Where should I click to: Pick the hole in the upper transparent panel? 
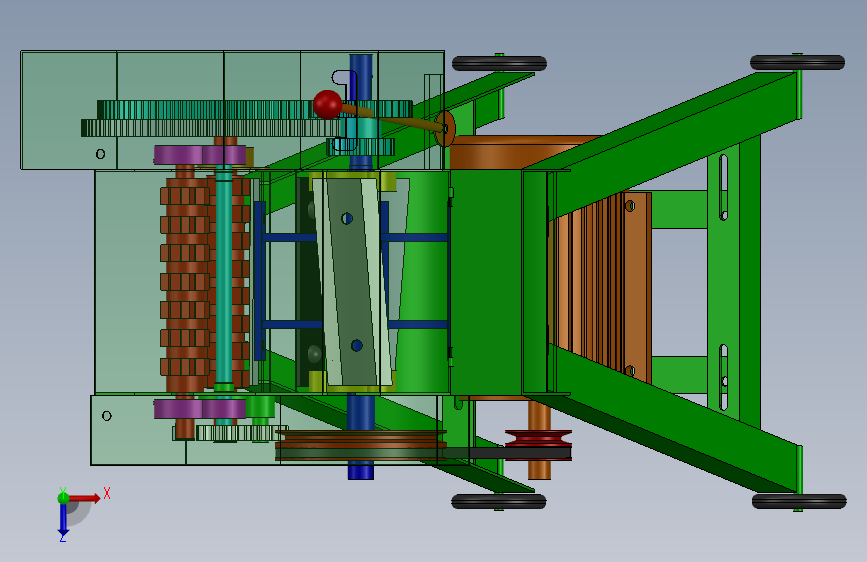100,154
